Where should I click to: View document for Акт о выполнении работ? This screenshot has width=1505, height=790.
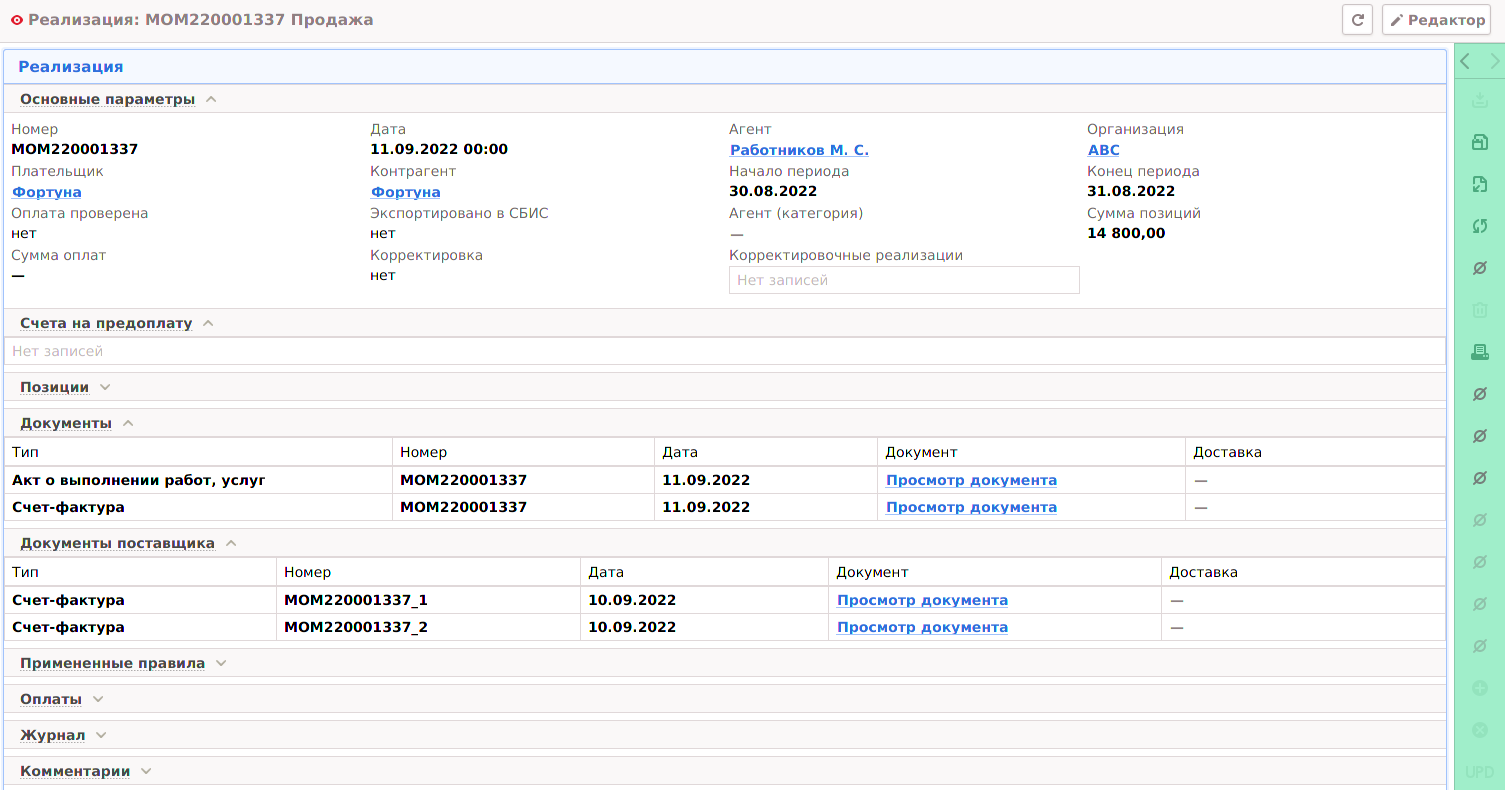click(x=971, y=480)
